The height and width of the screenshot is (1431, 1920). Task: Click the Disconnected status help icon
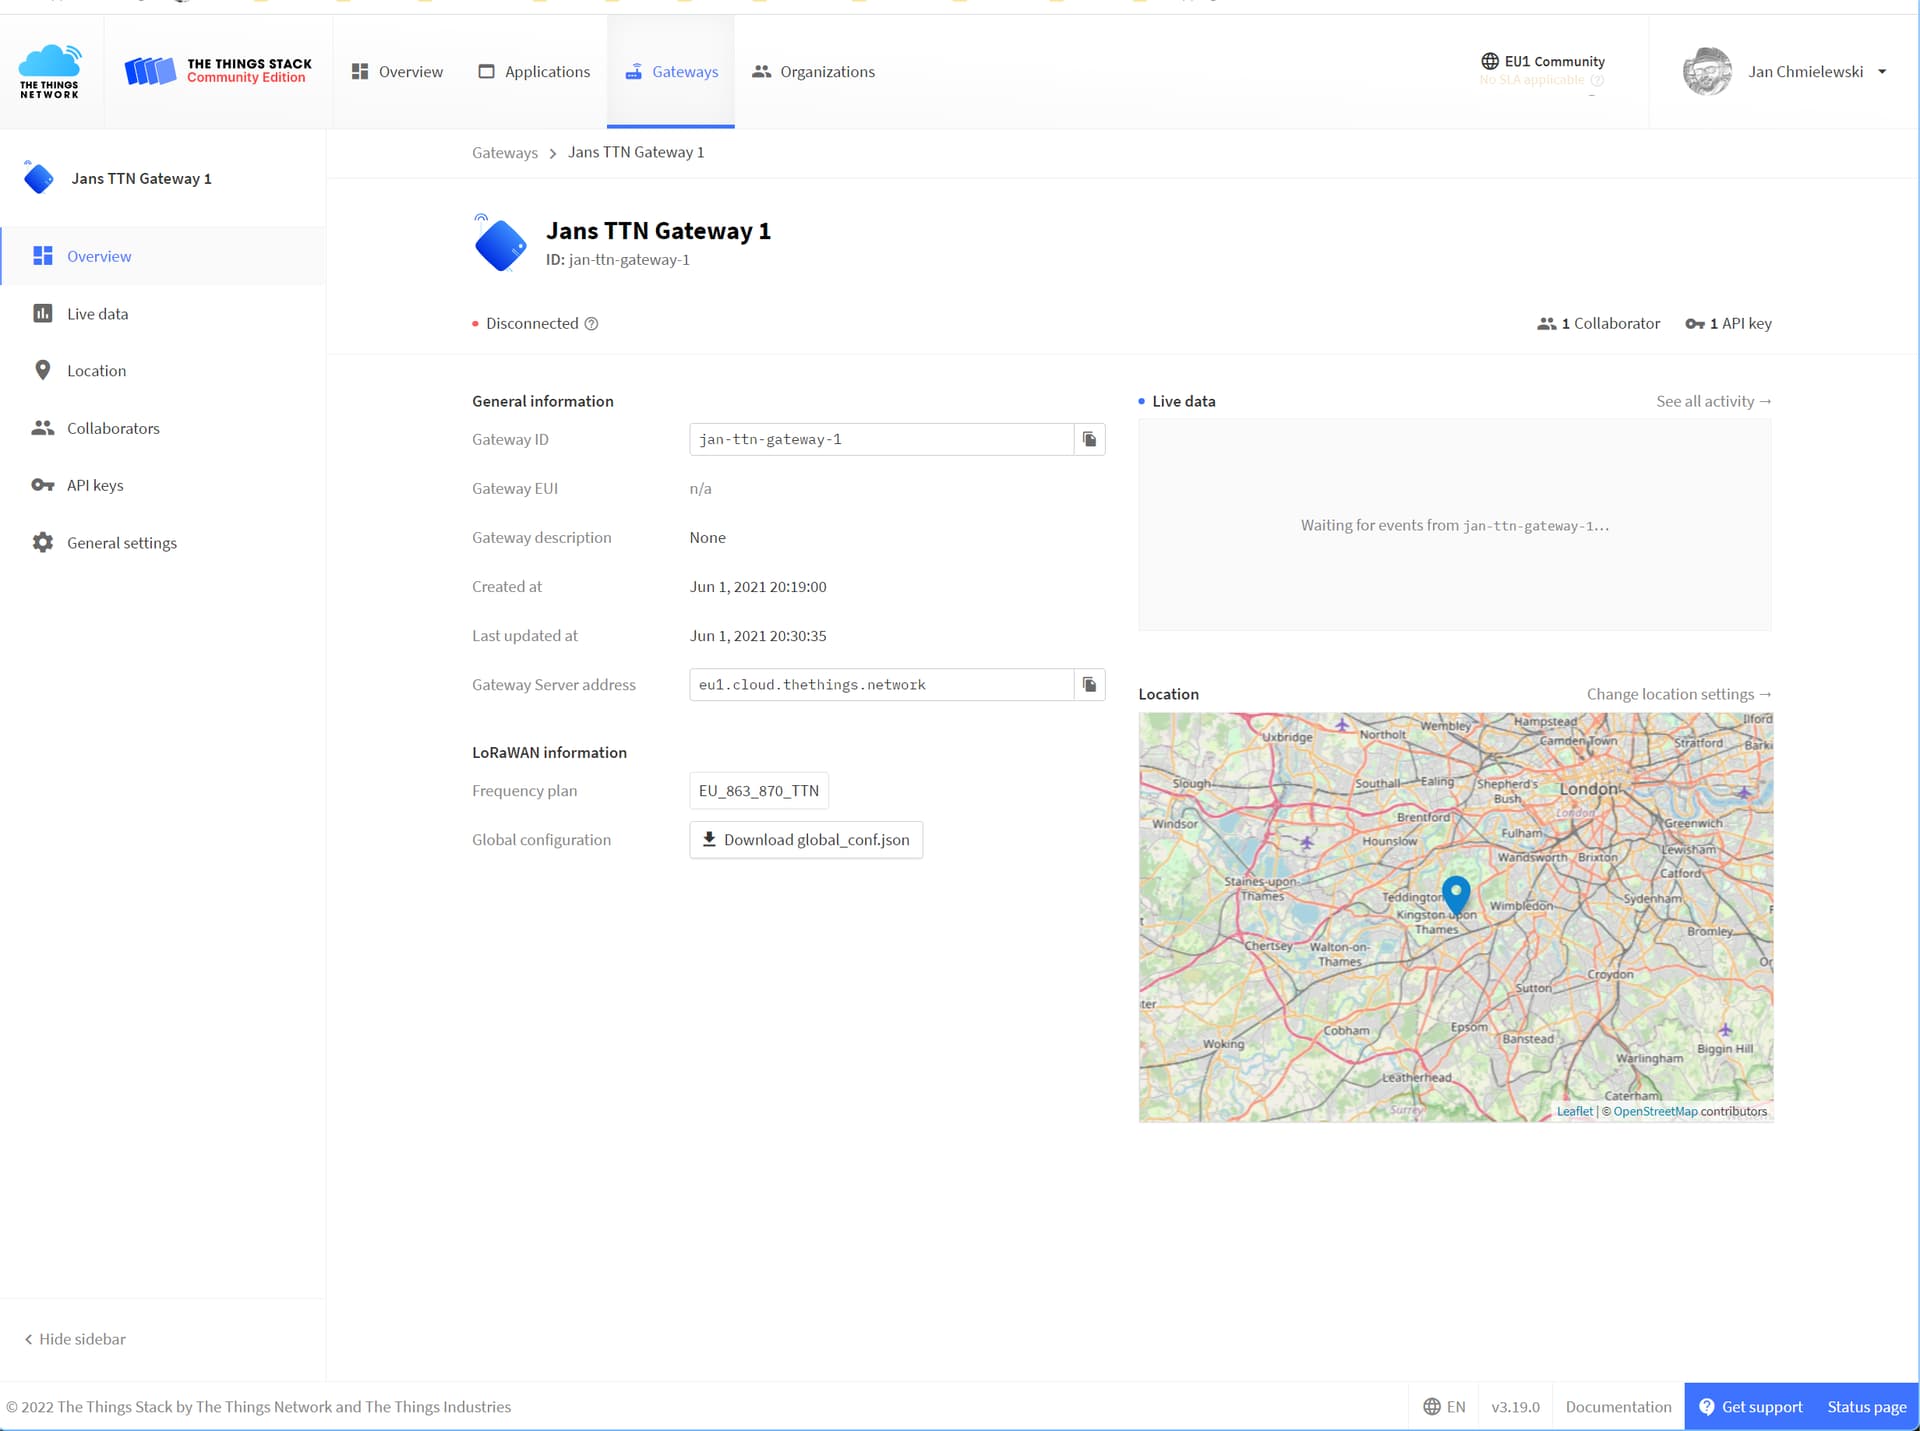click(591, 323)
